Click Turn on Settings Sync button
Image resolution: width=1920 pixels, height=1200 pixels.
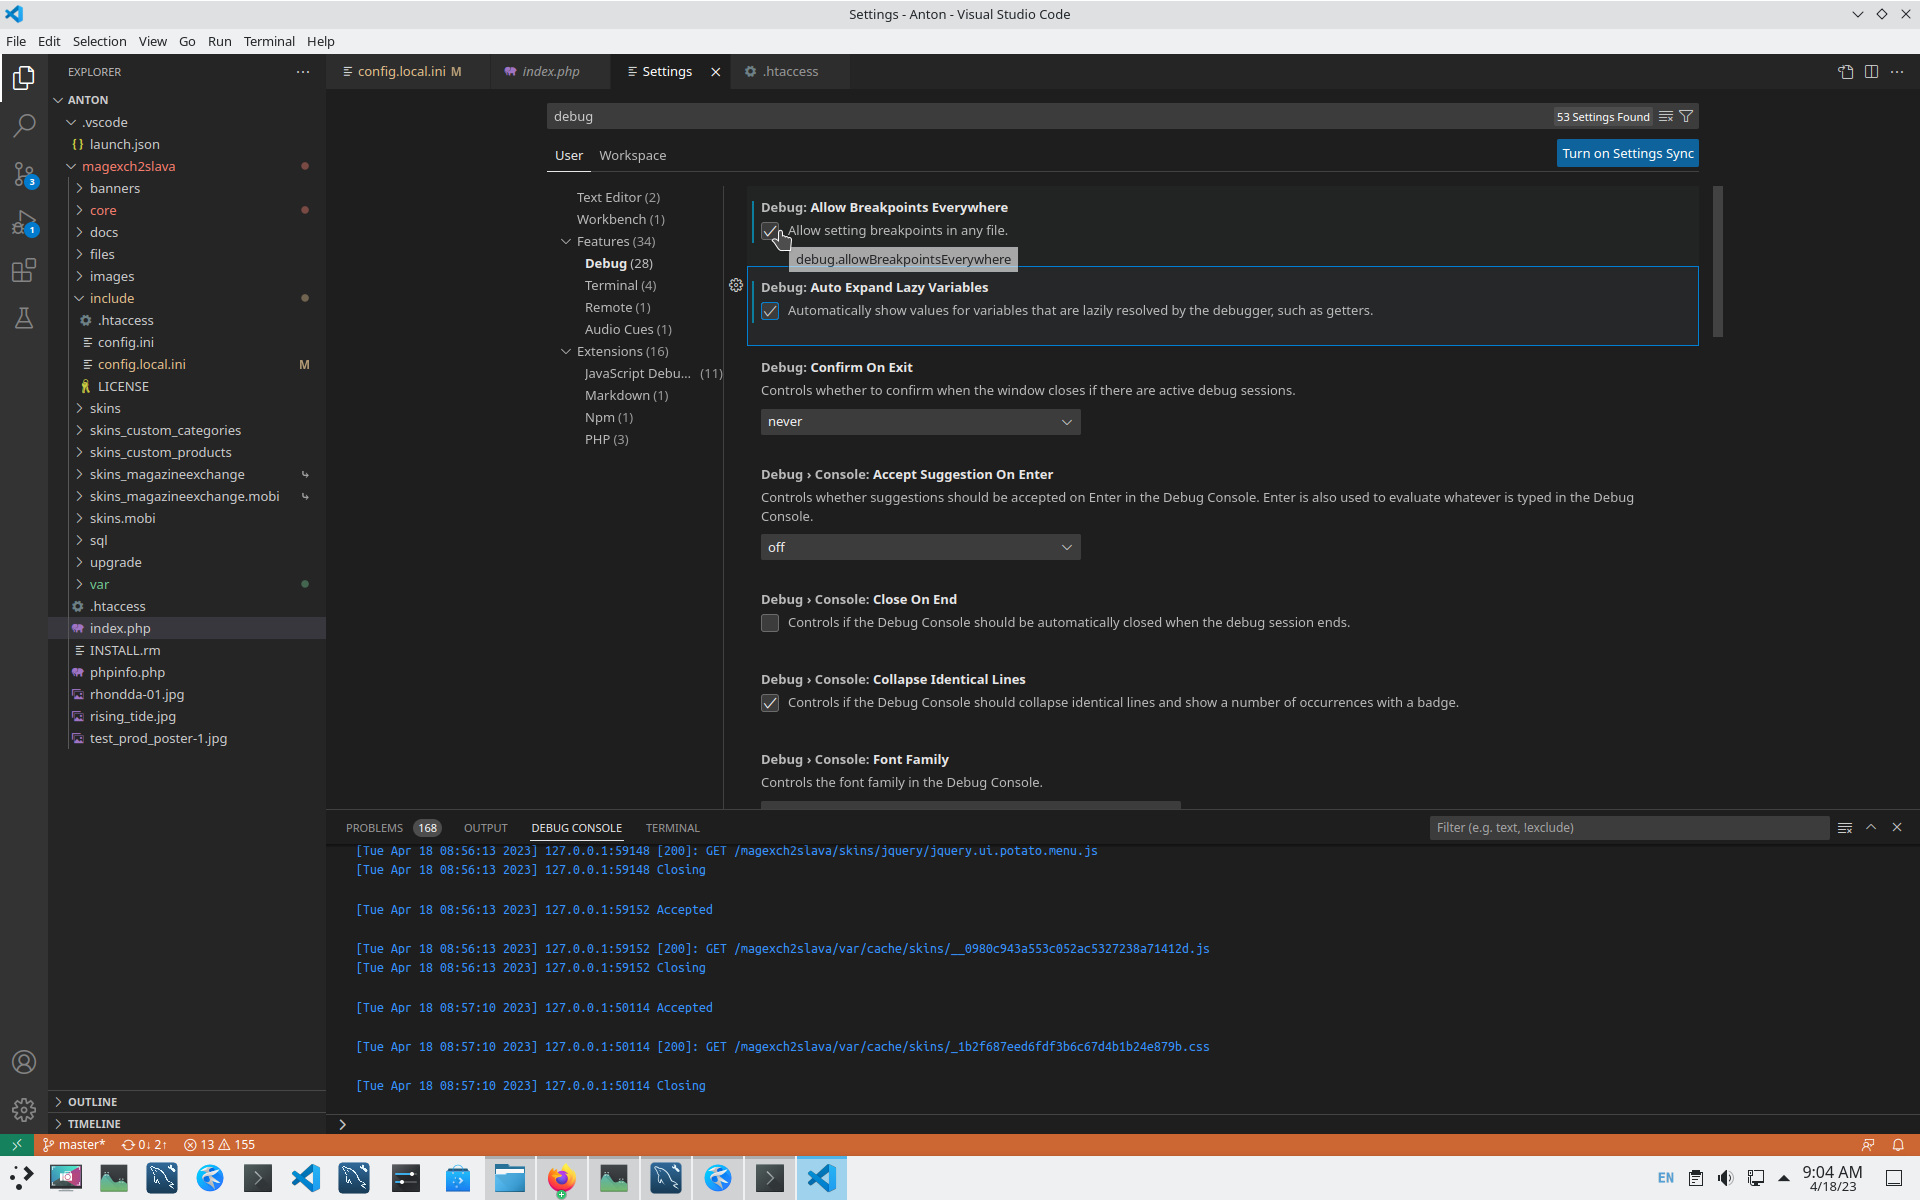tap(1627, 153)
